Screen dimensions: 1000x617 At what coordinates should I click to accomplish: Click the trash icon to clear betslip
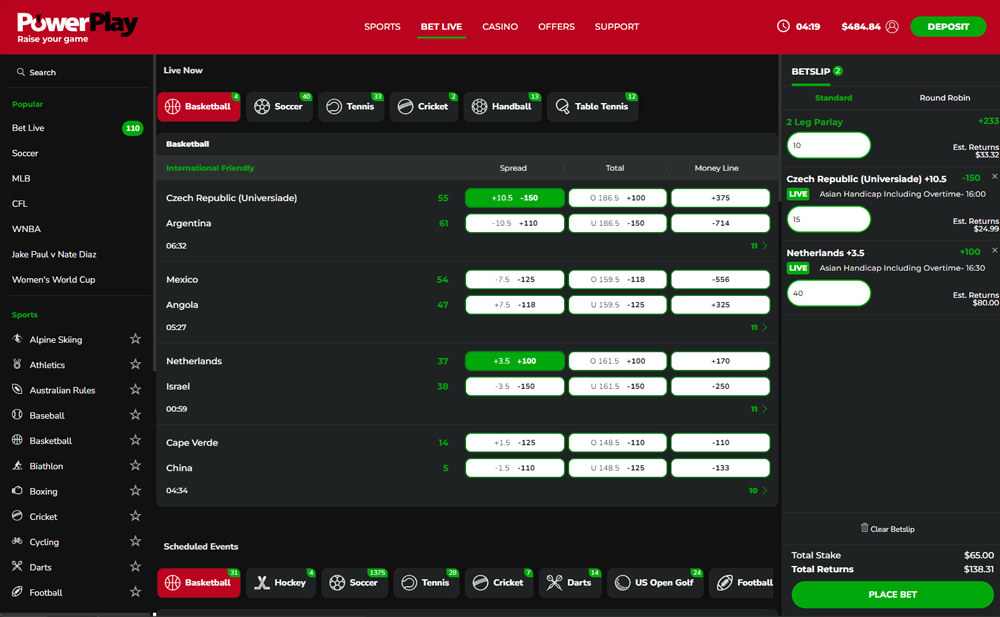[x=864, y=528]
